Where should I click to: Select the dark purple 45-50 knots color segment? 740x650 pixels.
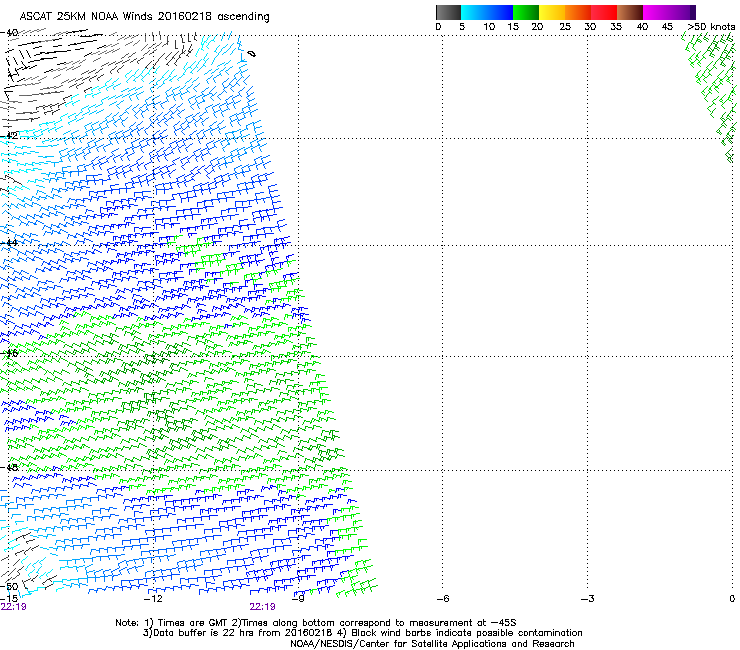682,12
